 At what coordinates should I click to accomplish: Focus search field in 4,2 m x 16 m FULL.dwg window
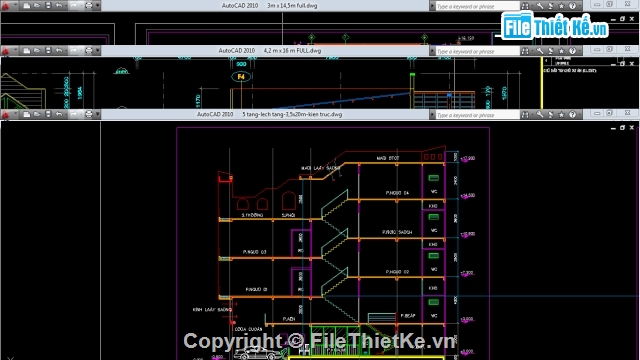coord(478,51)
